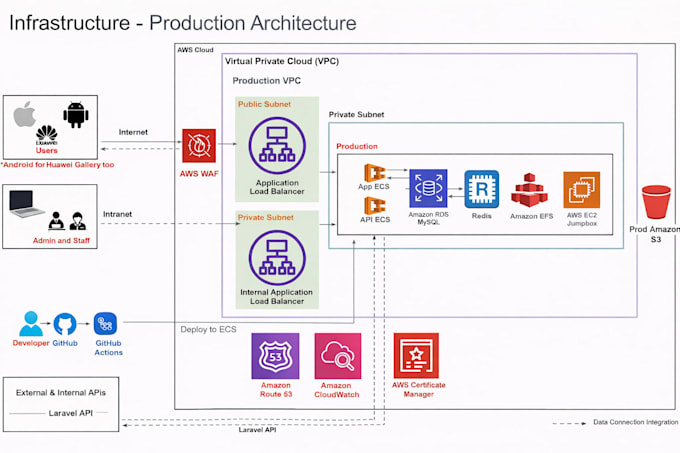Select the 'Prod Amazon S3' caption
The image size is (680, 453).
pyautogui.click(x=655, y=234)
